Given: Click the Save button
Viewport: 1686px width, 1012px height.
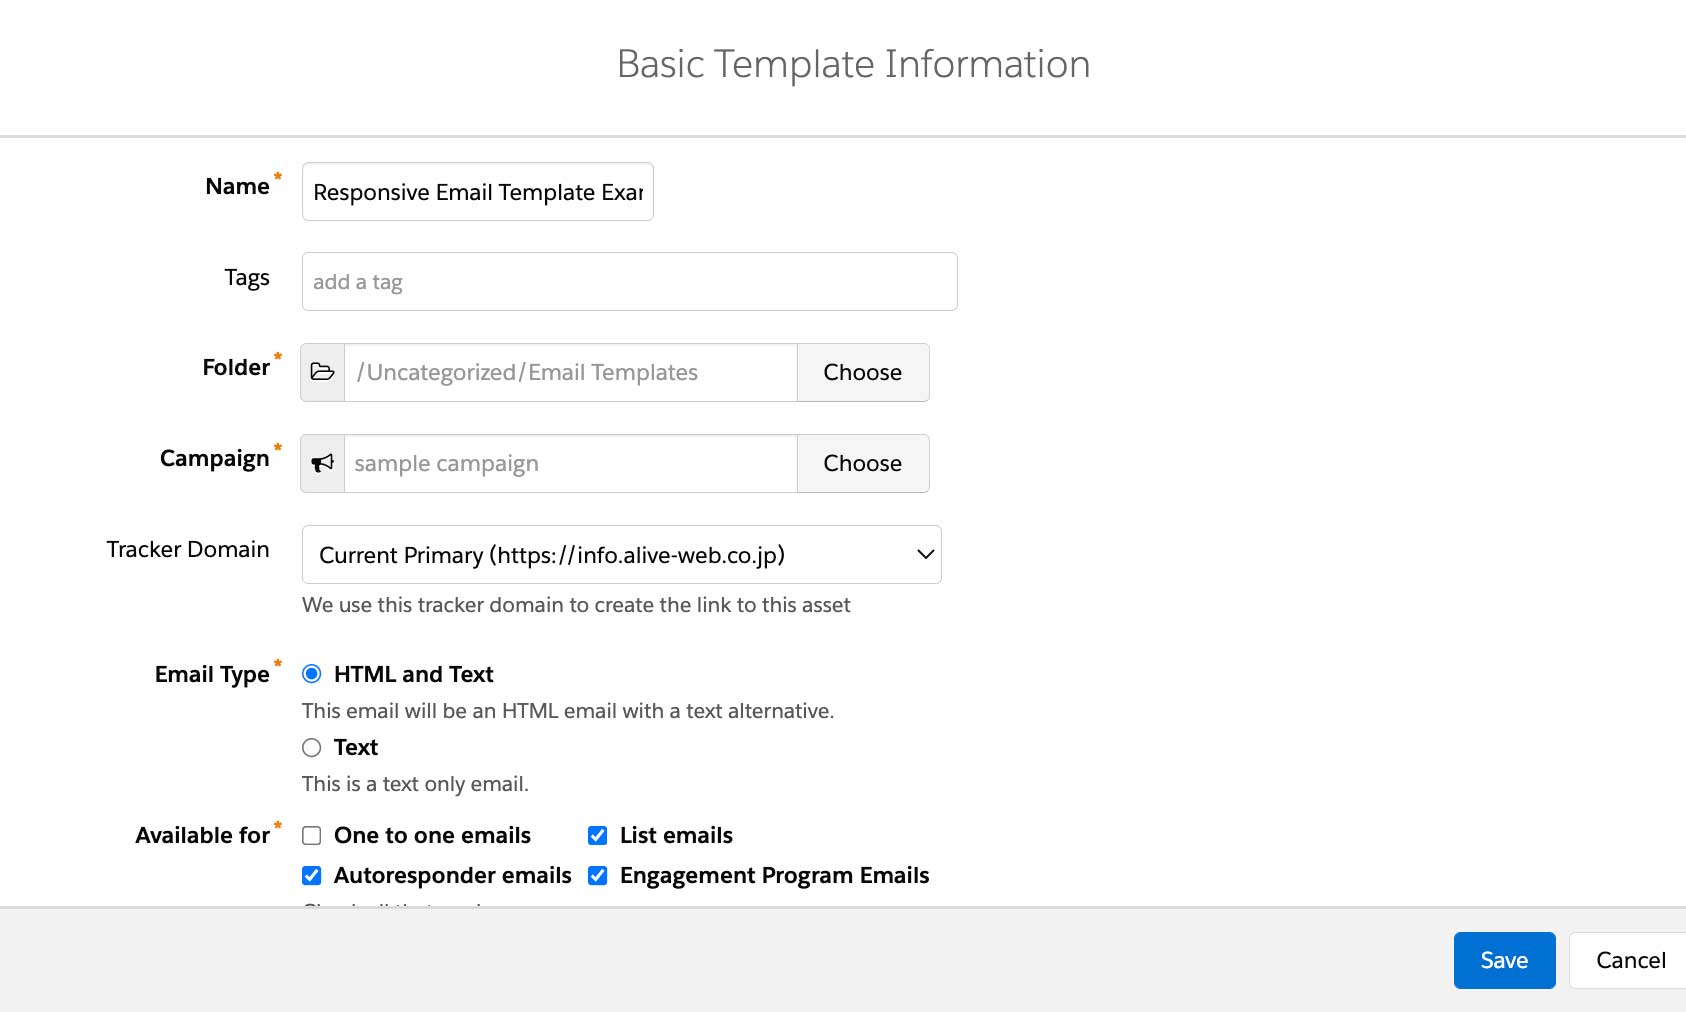Looking at the screenshot, I should coord(1504,960).
